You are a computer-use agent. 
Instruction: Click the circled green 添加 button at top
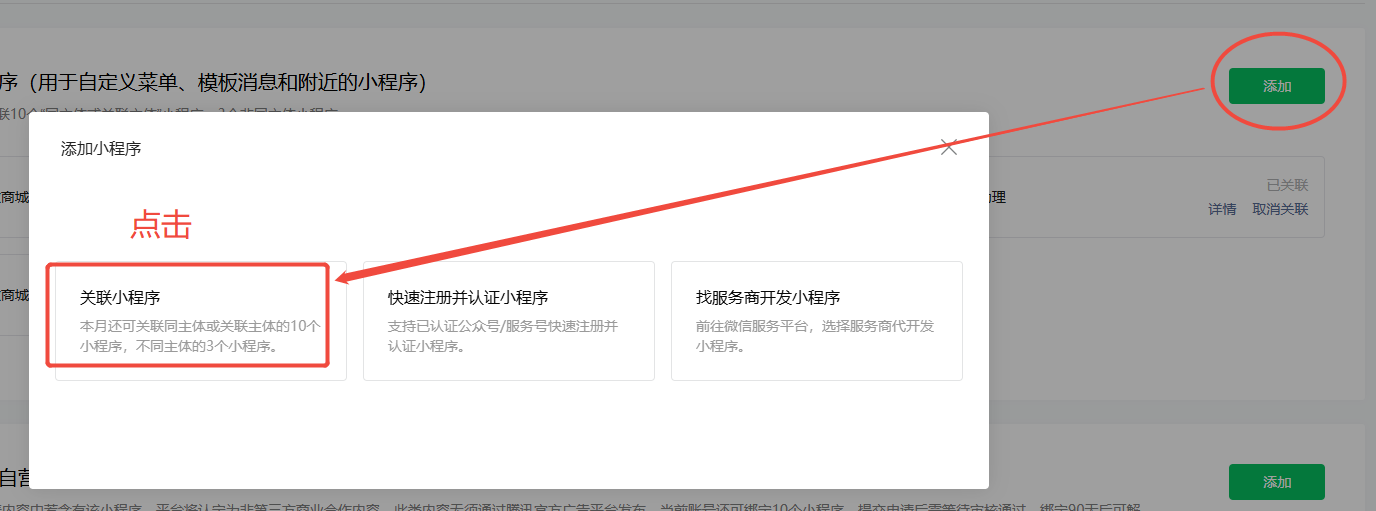tap(1276, 86)
